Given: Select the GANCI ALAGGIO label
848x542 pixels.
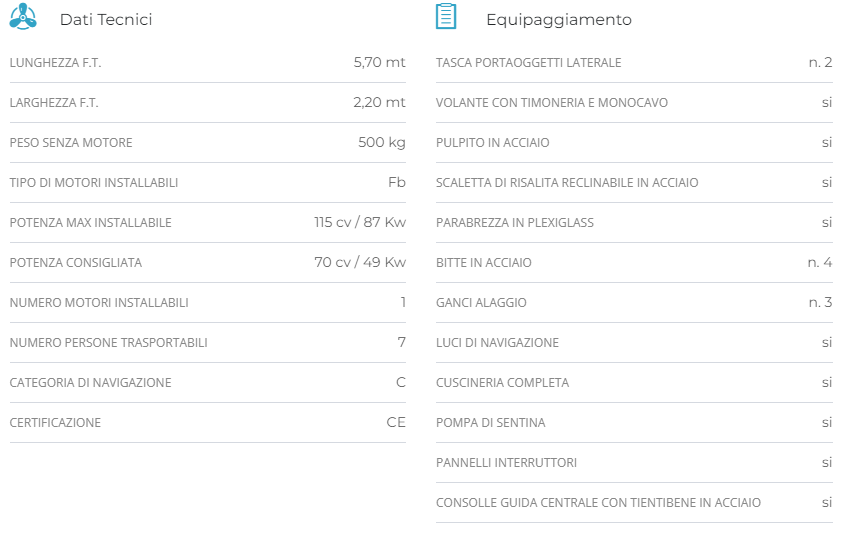Looking at the screenshot, I should (481, 303).
